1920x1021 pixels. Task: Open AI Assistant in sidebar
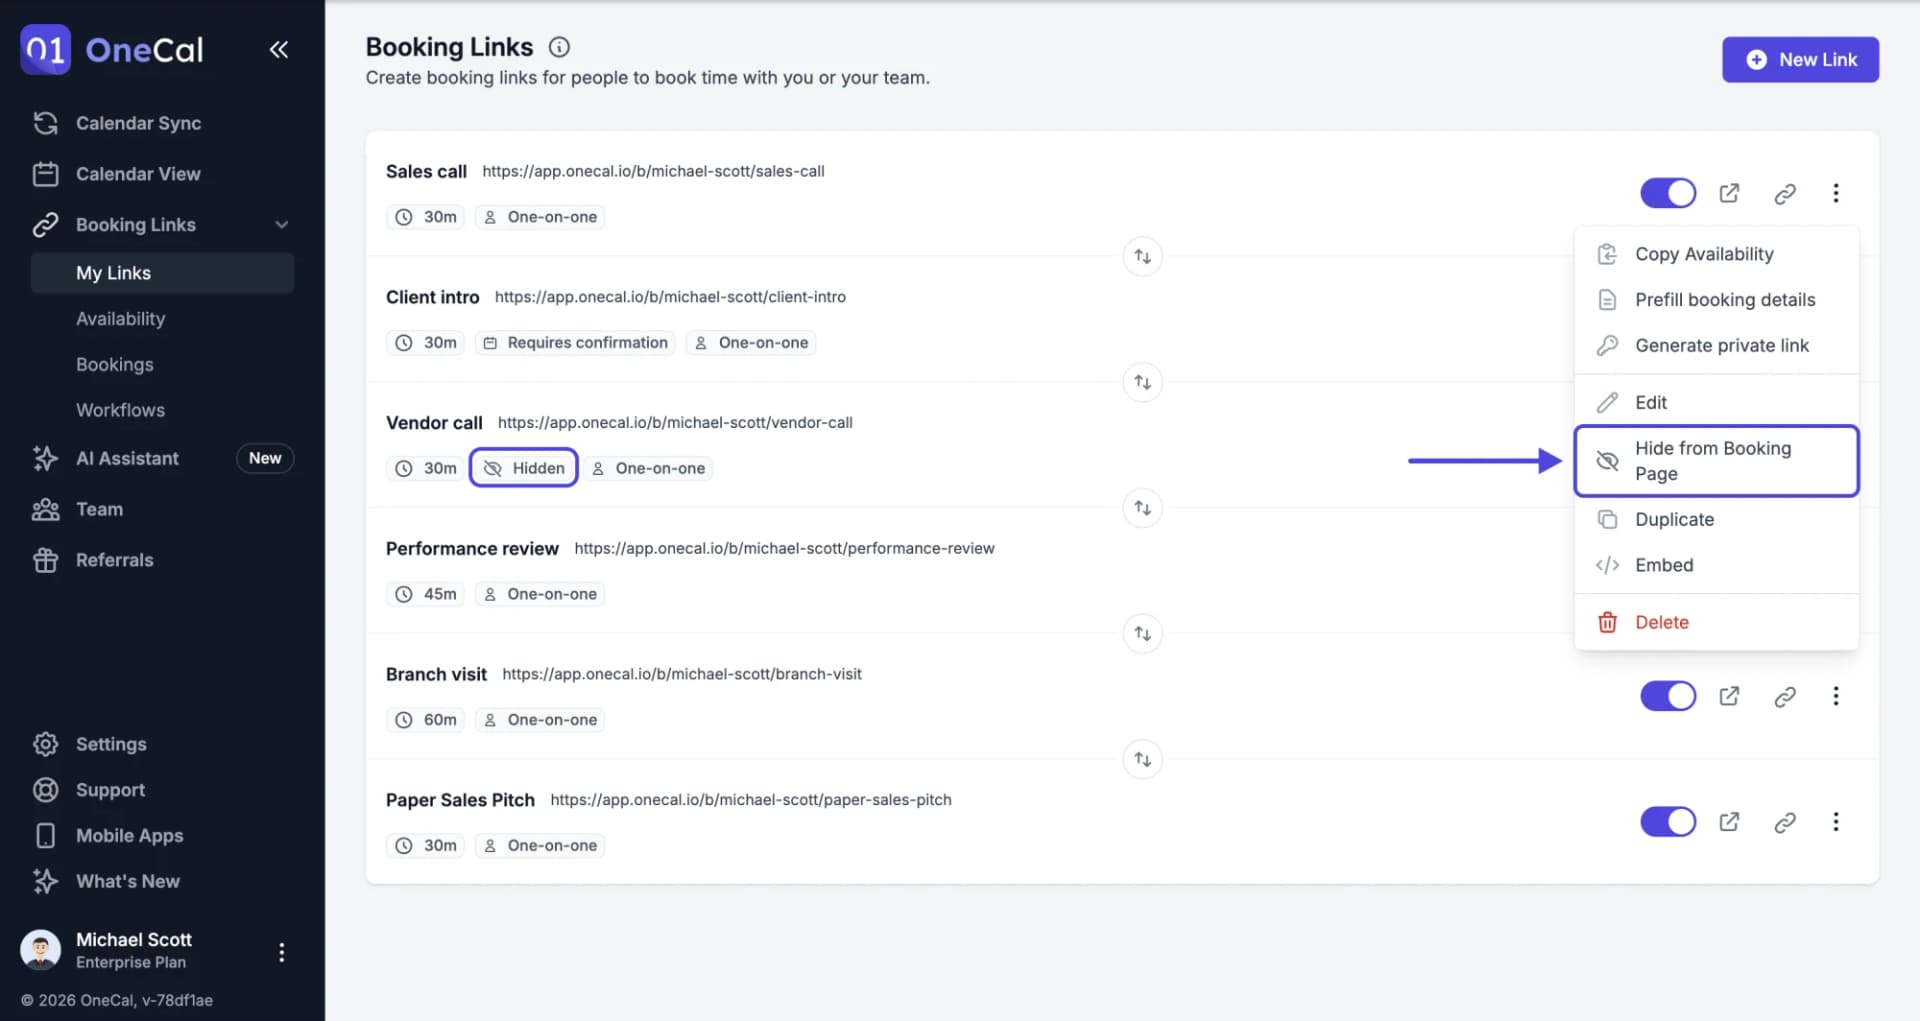point(127,458)
